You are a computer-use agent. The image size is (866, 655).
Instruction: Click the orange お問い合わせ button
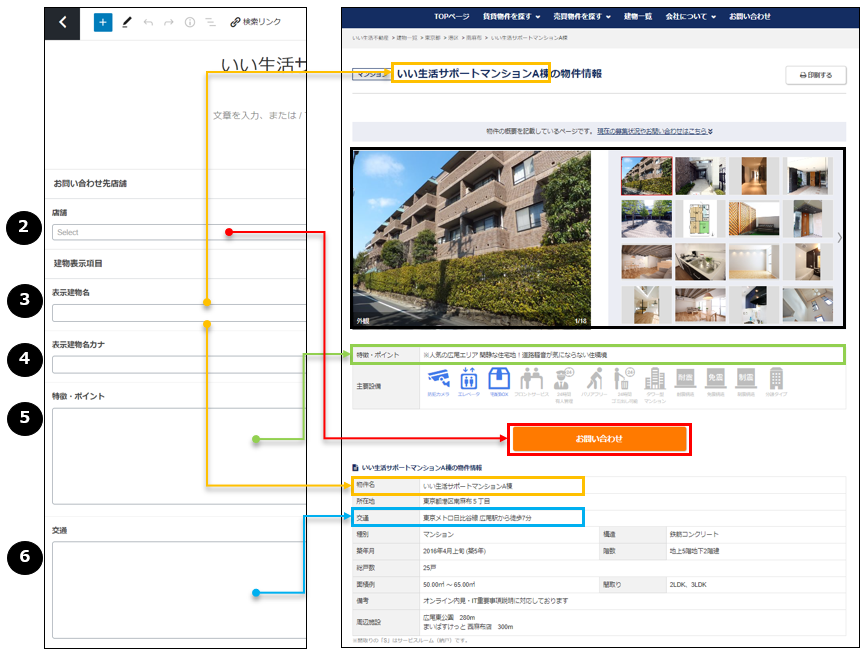pyautogui.click(x=598, y=439)
